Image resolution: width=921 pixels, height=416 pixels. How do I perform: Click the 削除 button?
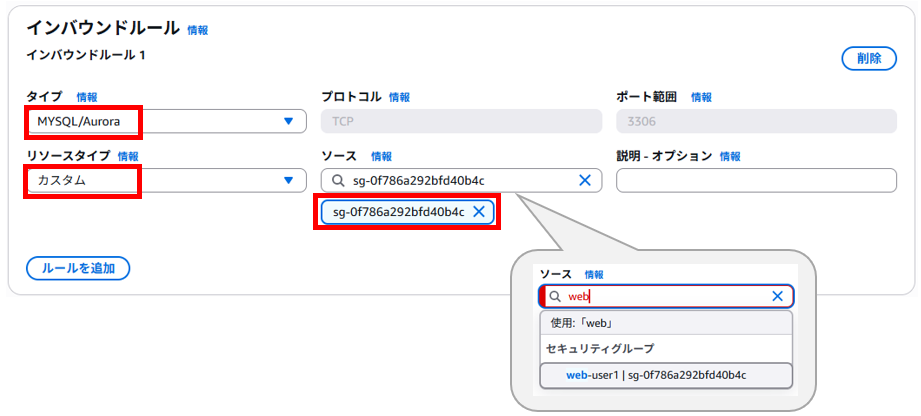tap(869, 58)
